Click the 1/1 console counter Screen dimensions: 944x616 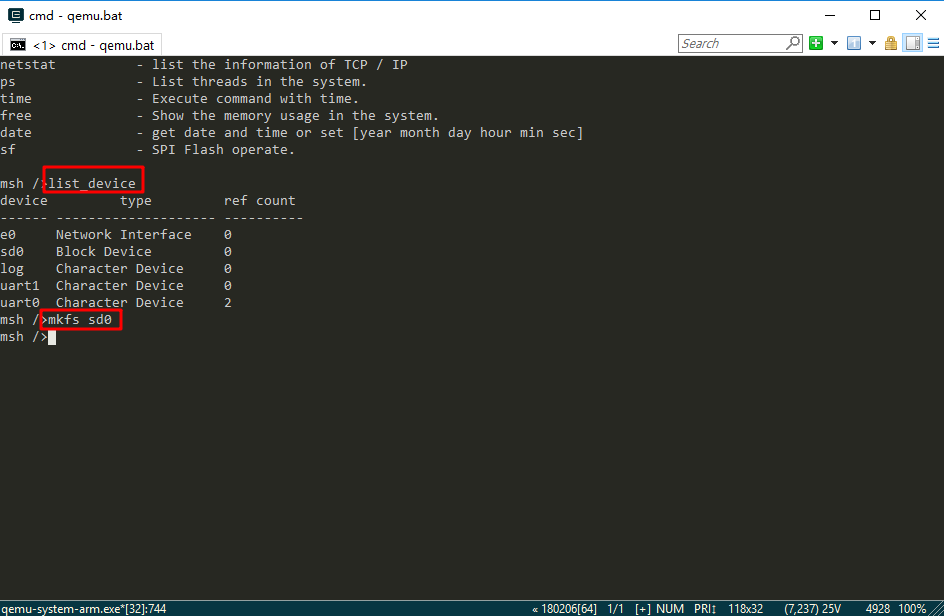pos(615,608)
